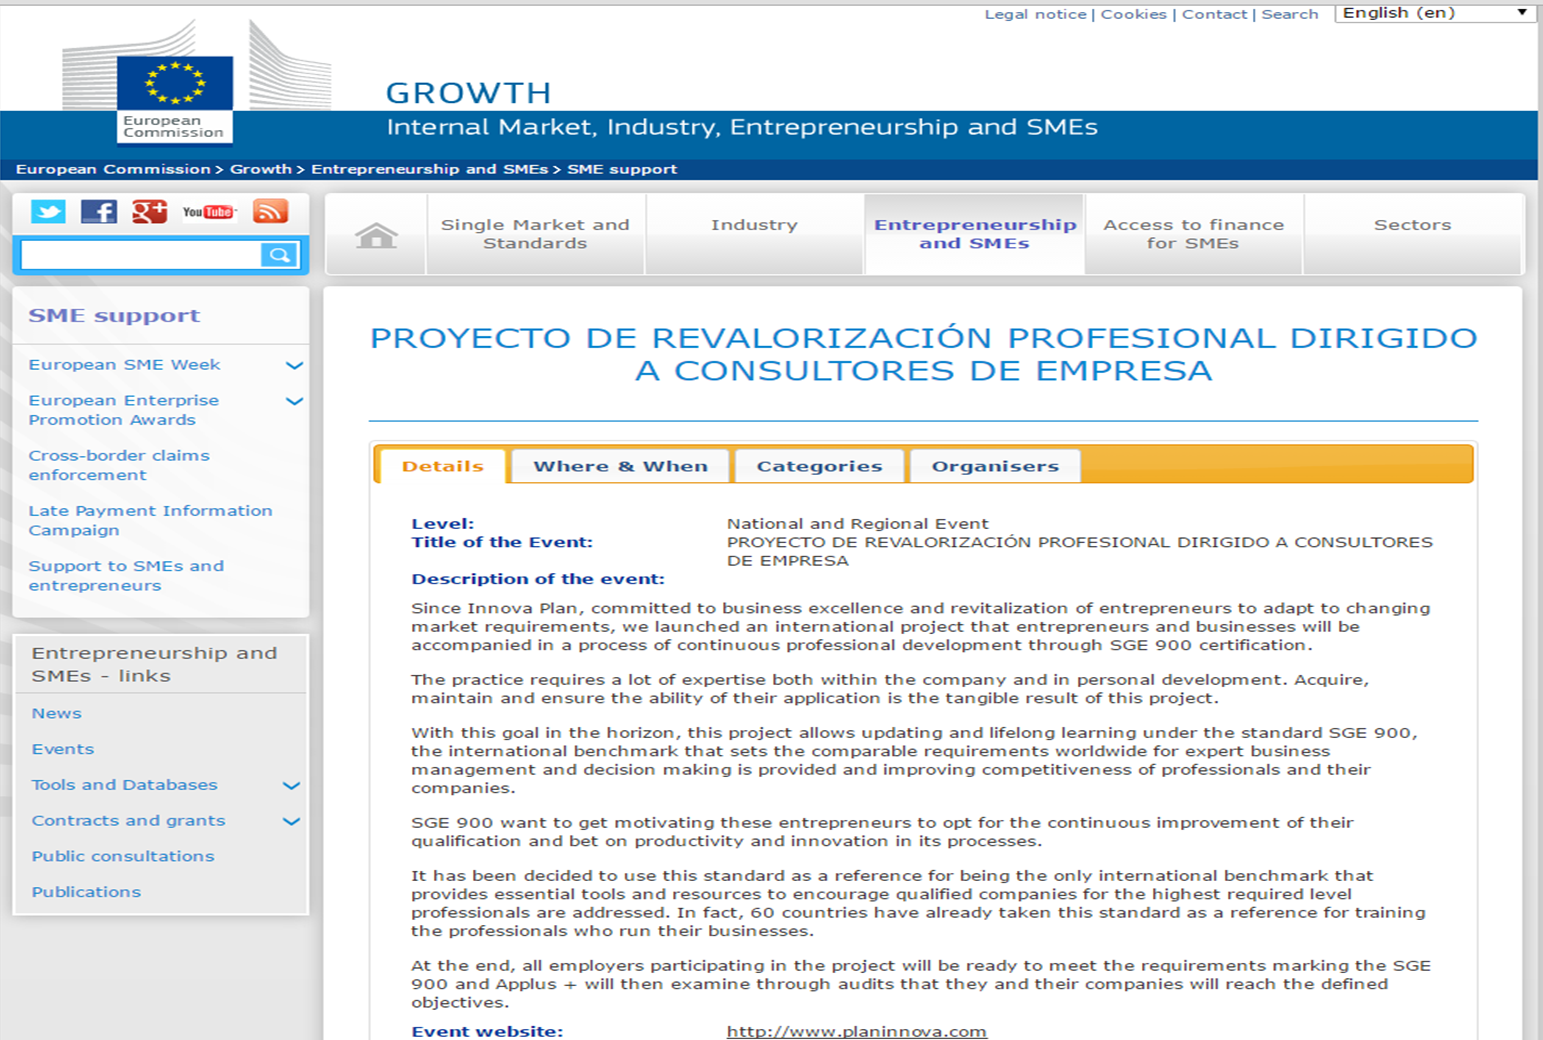Expand the European SME Week submenu
Image resolution: width=1543 pixels, height=1040 pixels.
pyautogui.click(x=294, y=365)
